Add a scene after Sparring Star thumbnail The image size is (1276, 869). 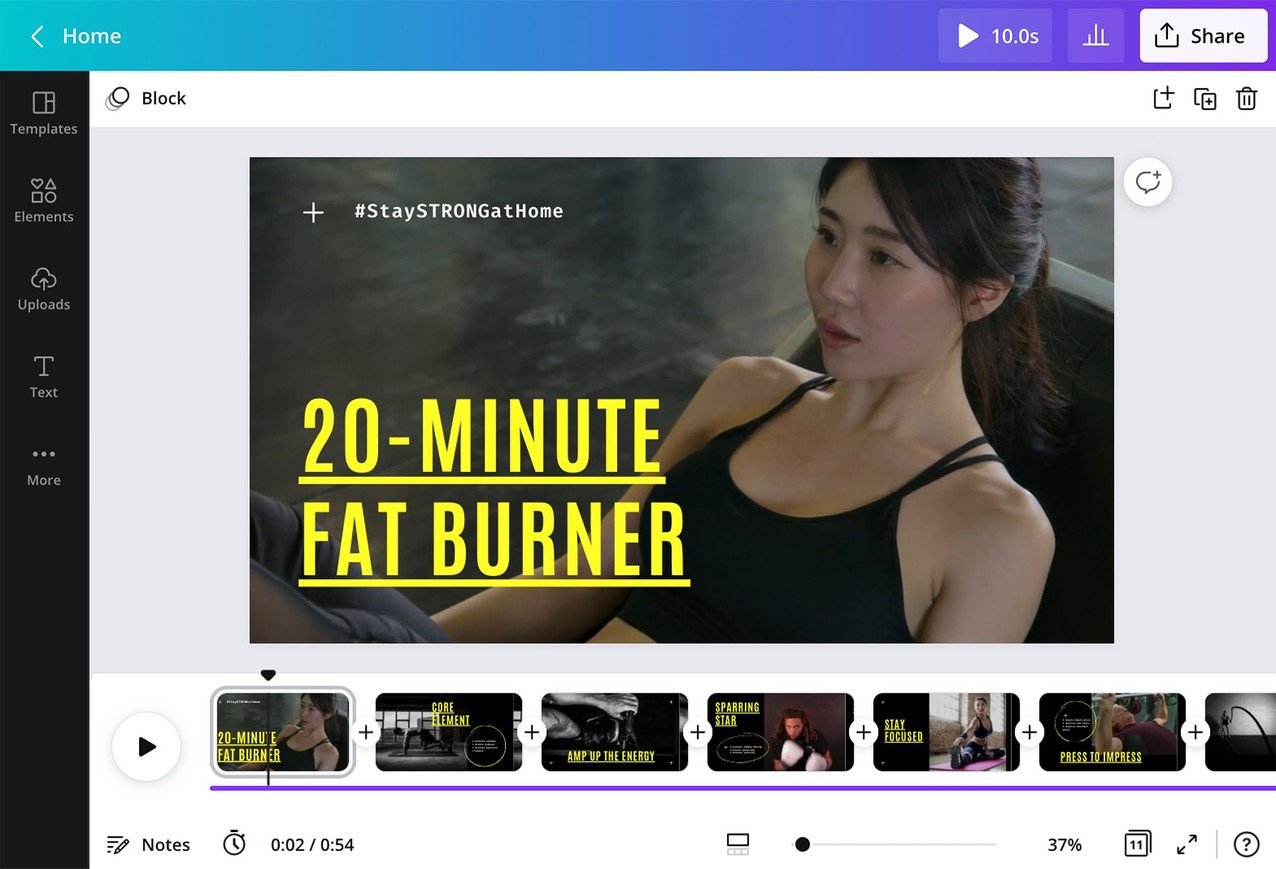(x=864, y=732)
